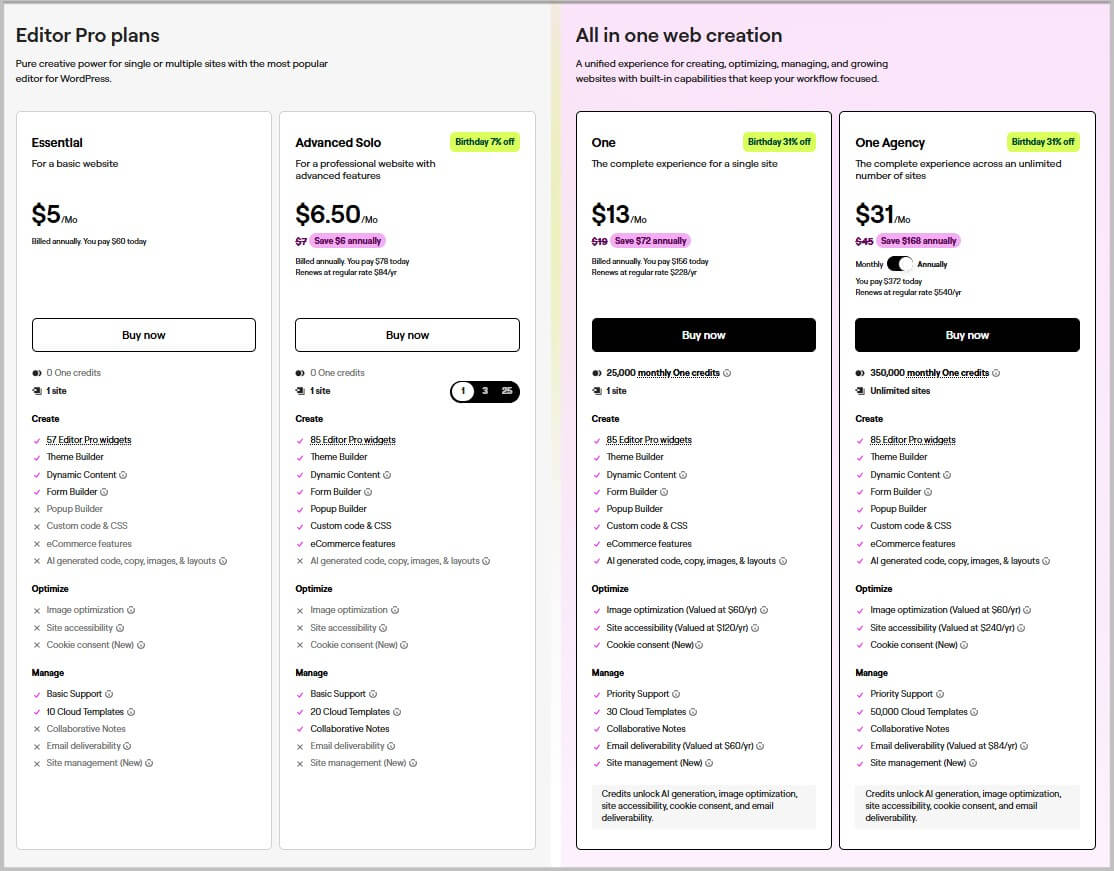Screen dimensions: 1114x871
Task: Click the Save $72 annually badge
Action: click(650, 241)
